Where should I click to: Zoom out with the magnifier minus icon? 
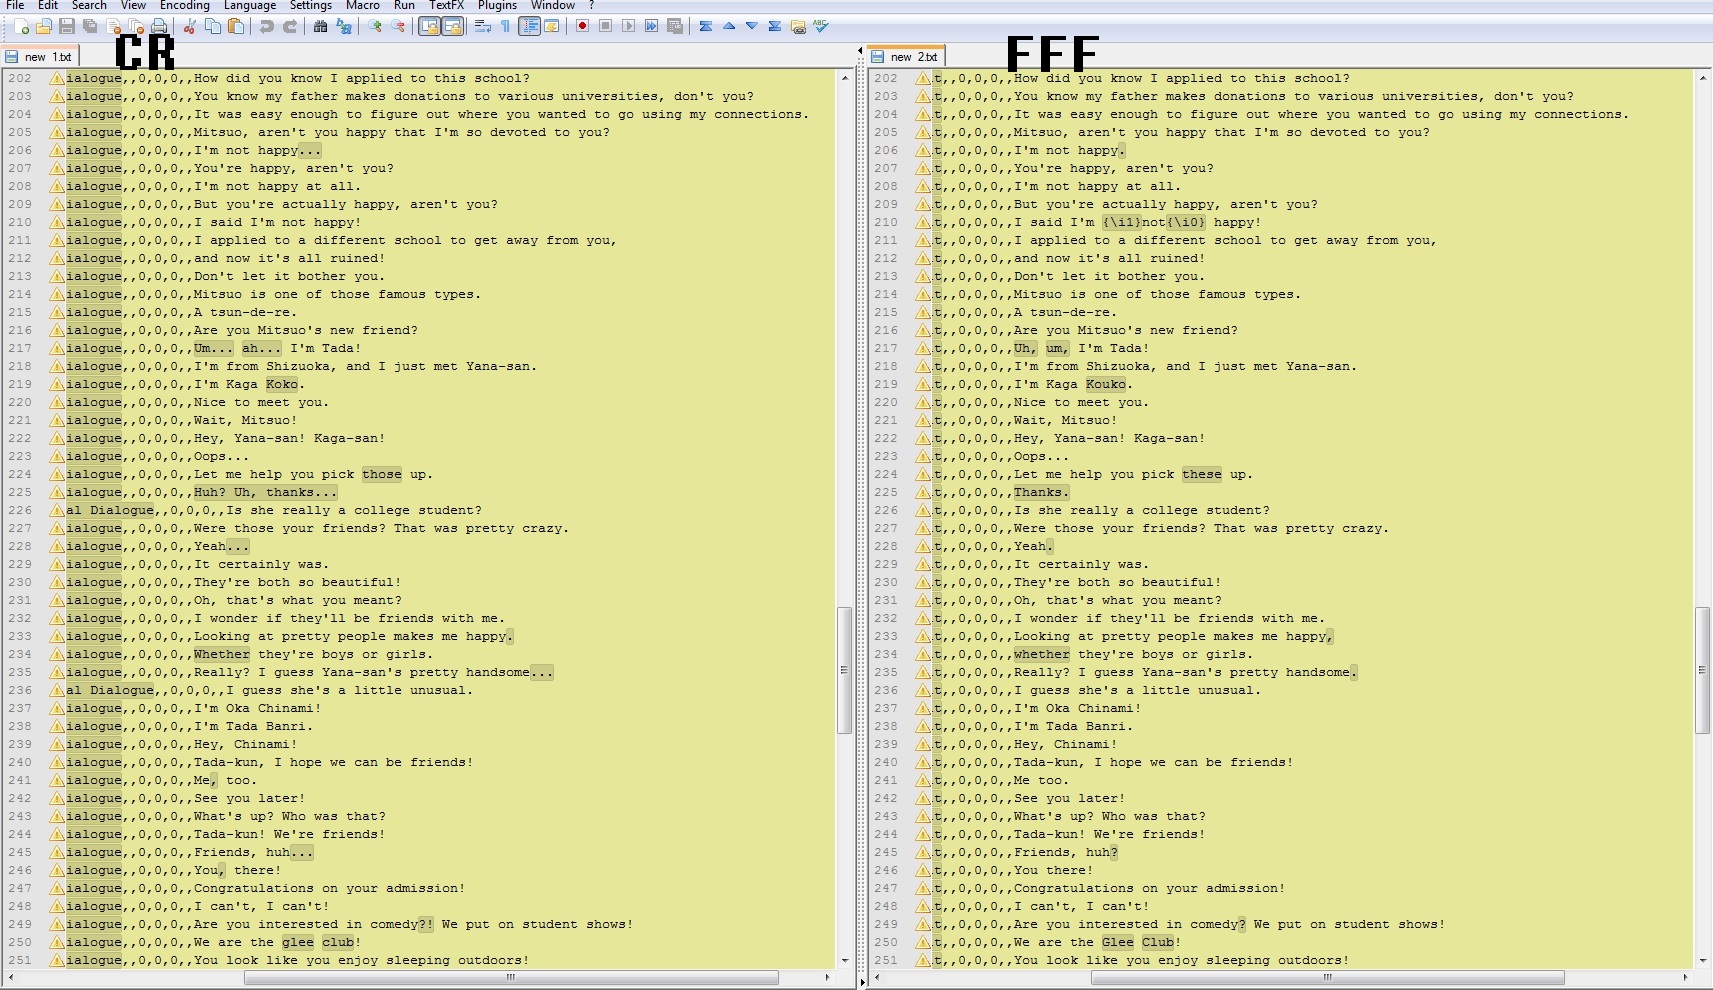point(398,26)
